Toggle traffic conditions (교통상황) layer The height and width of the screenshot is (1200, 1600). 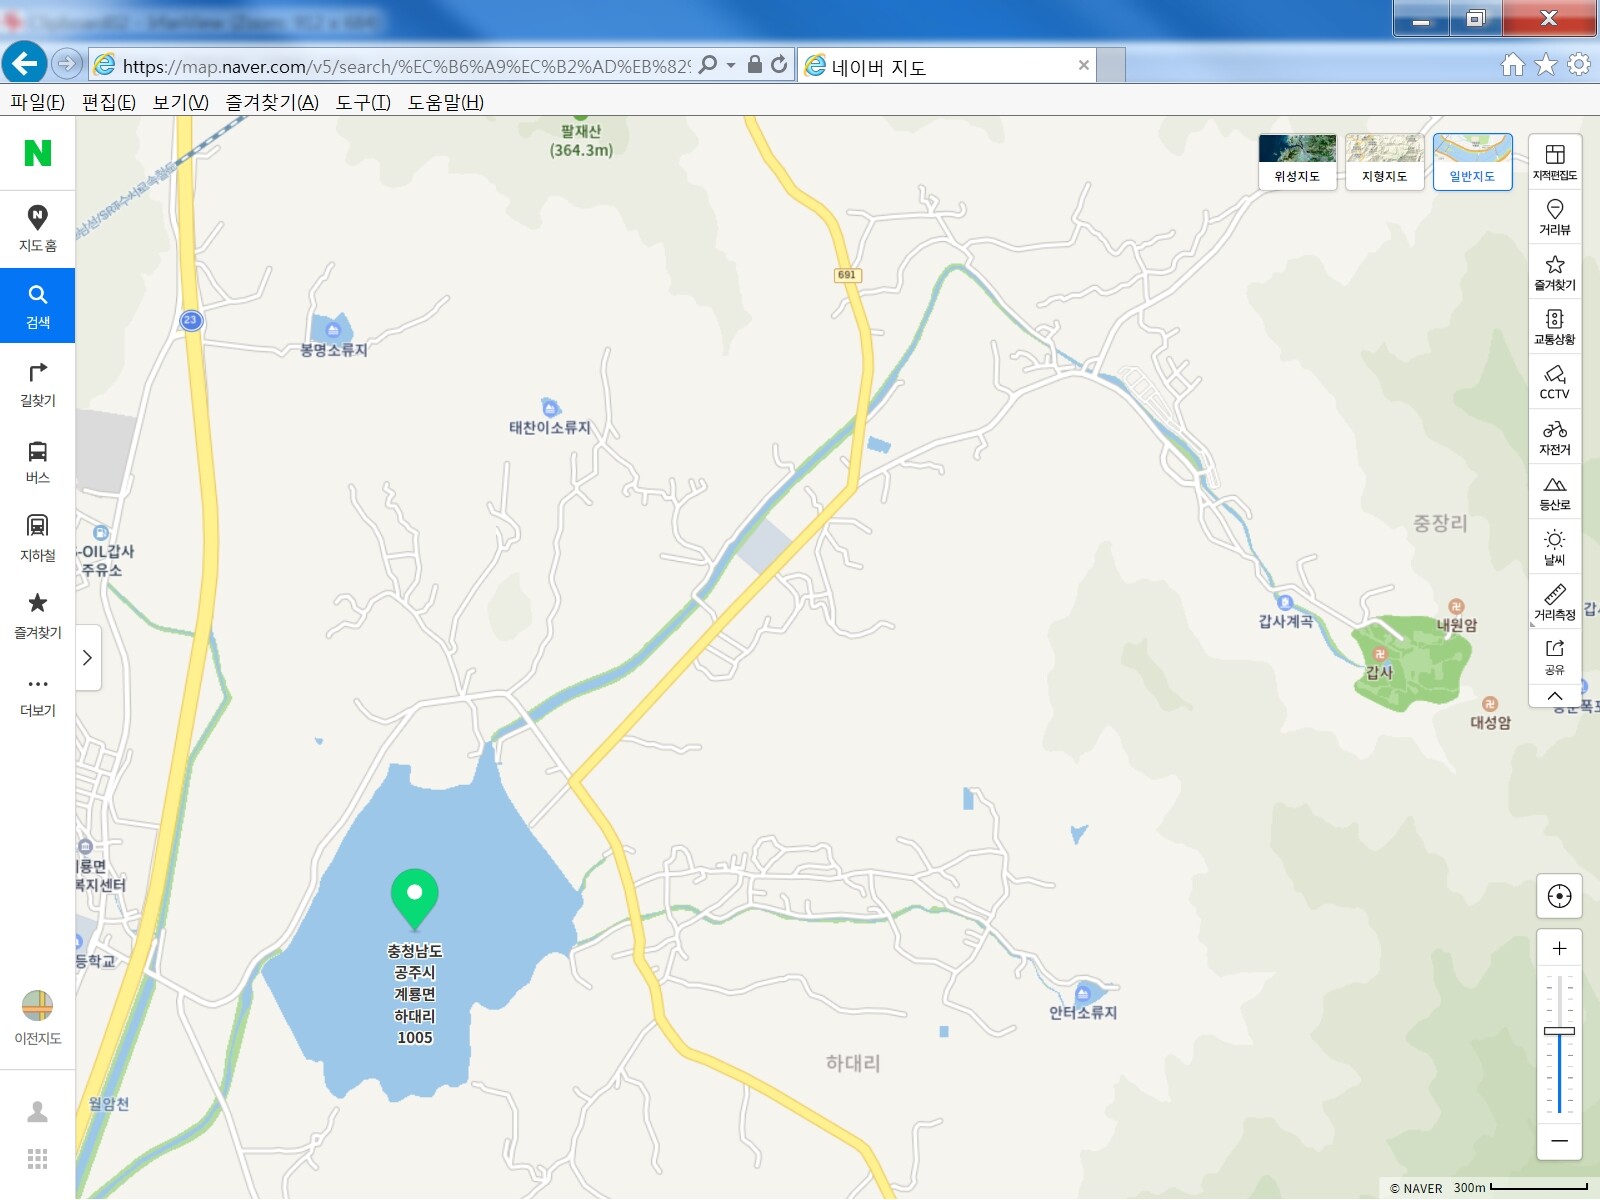pyautogui.click(x=1554, y=326)
